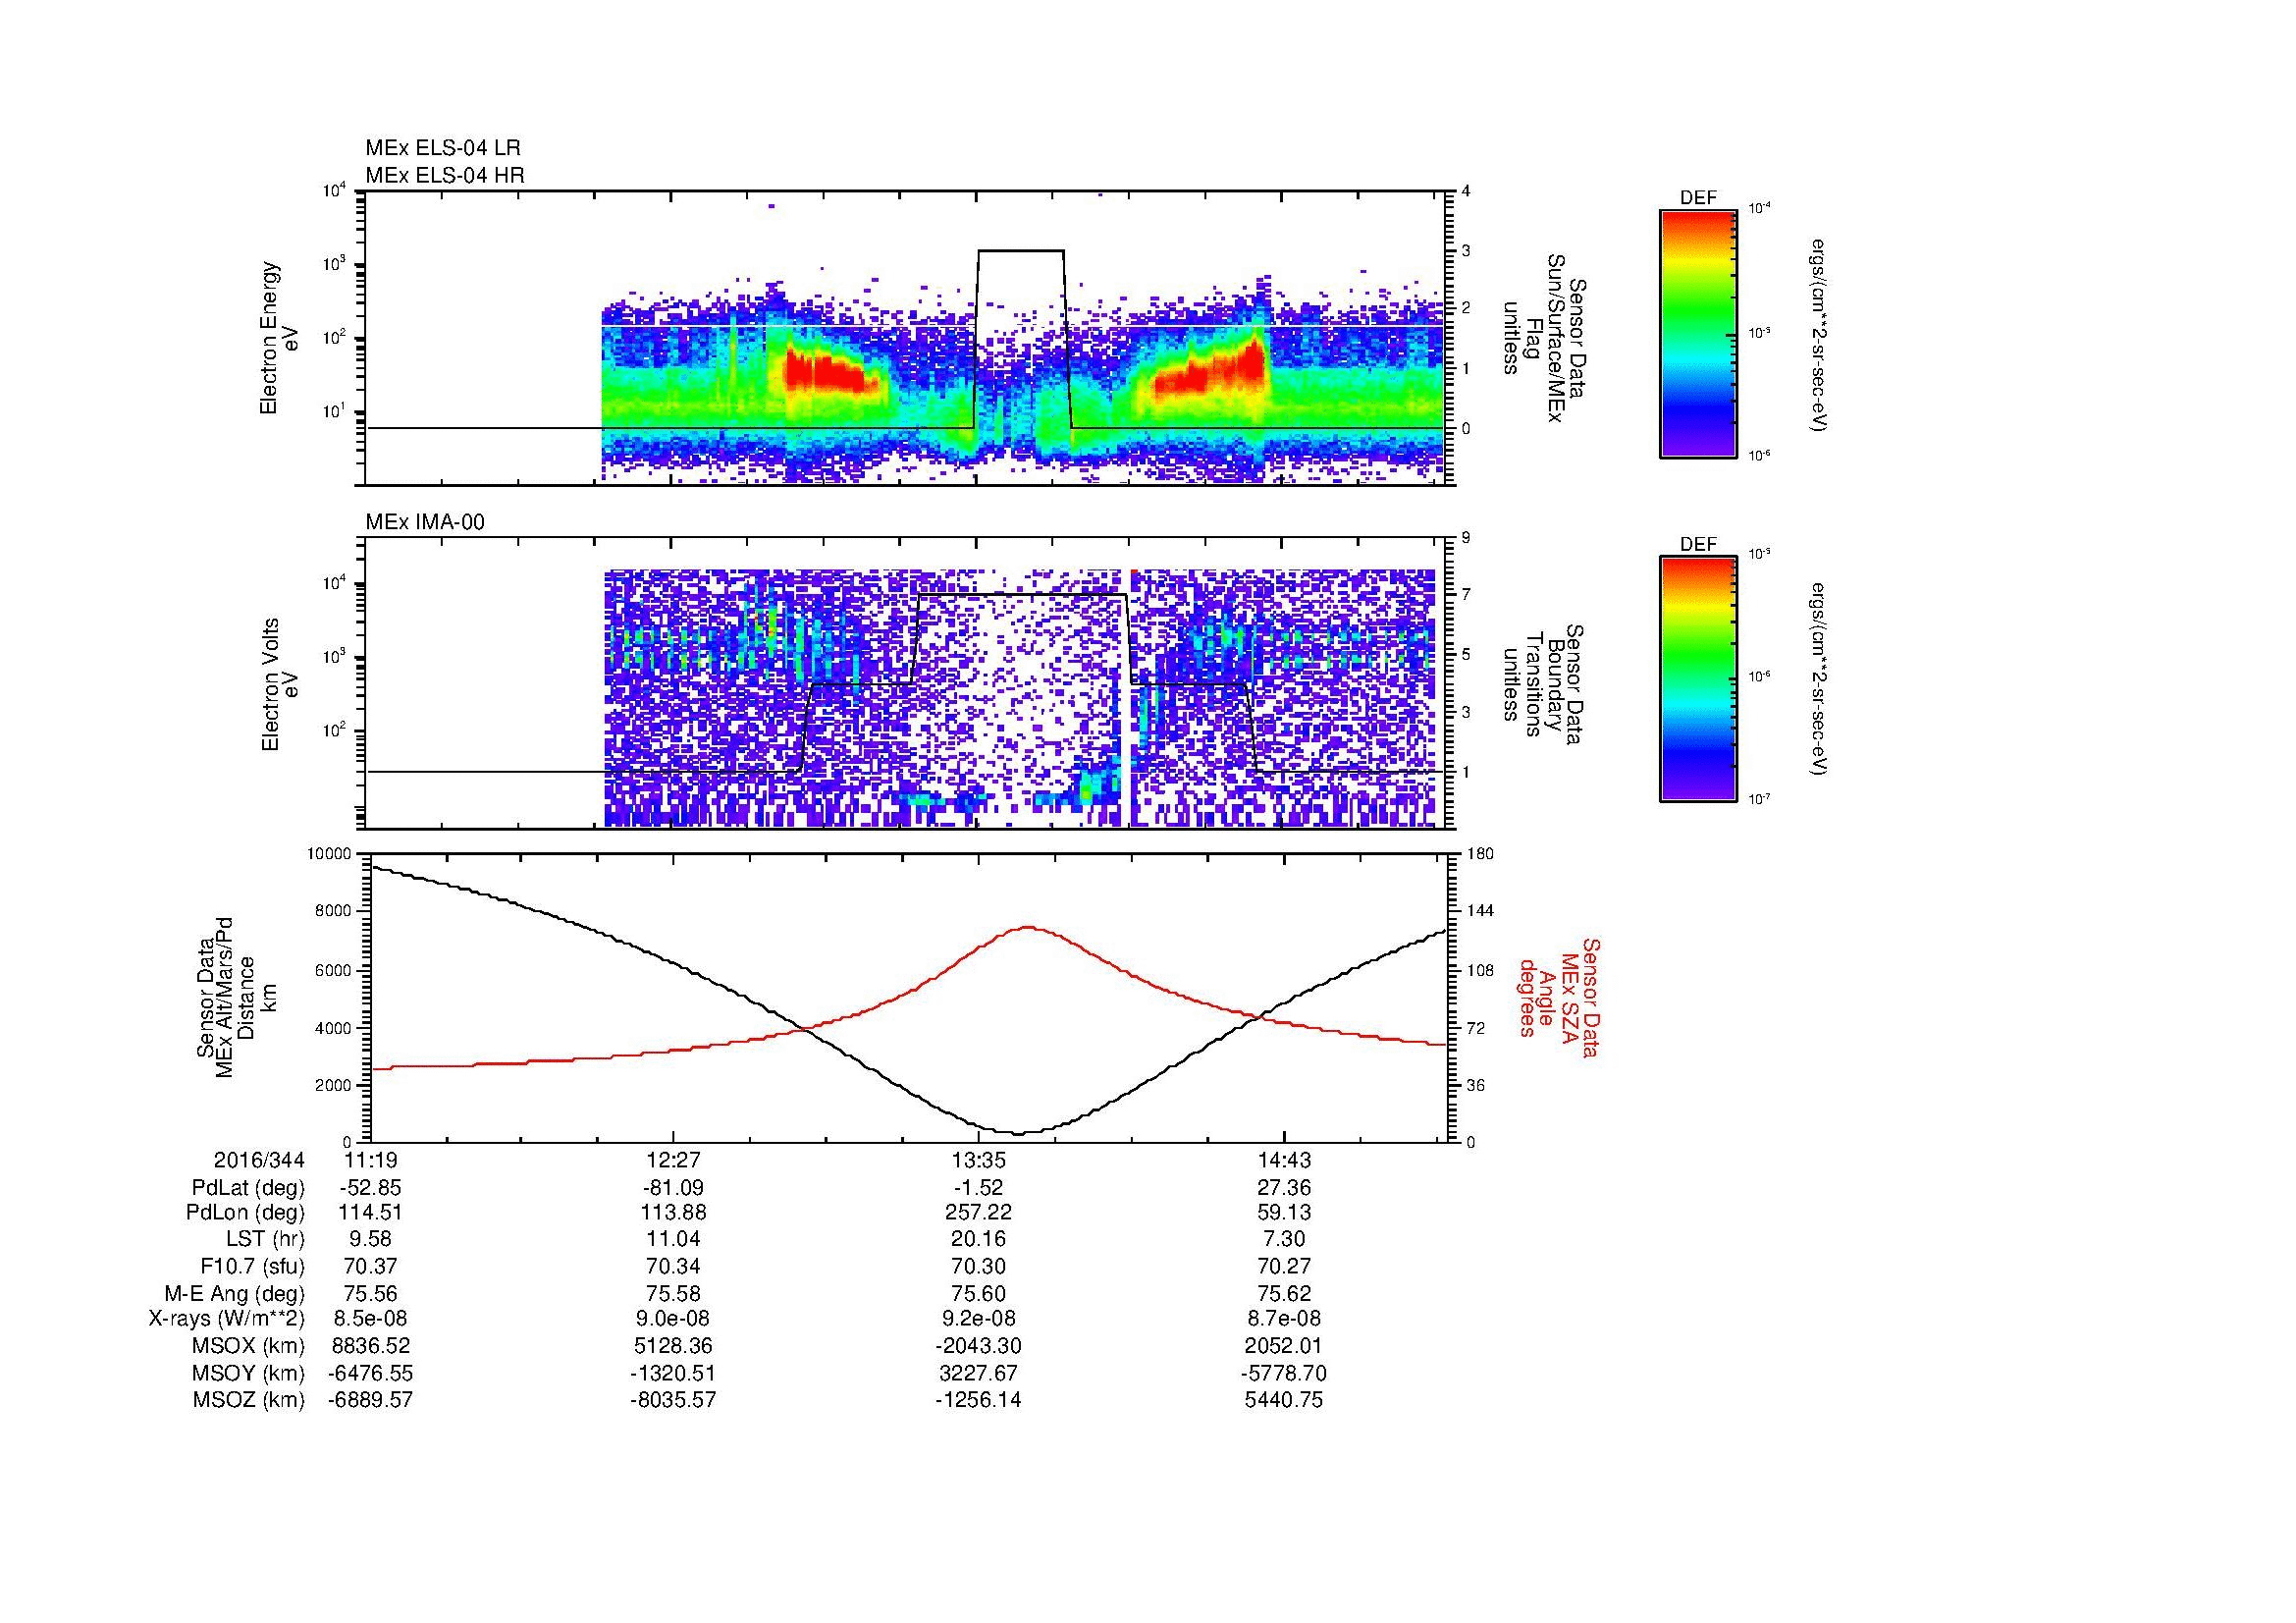Click the red "MEx SZA Angle degrees" label

[1559, 997]
